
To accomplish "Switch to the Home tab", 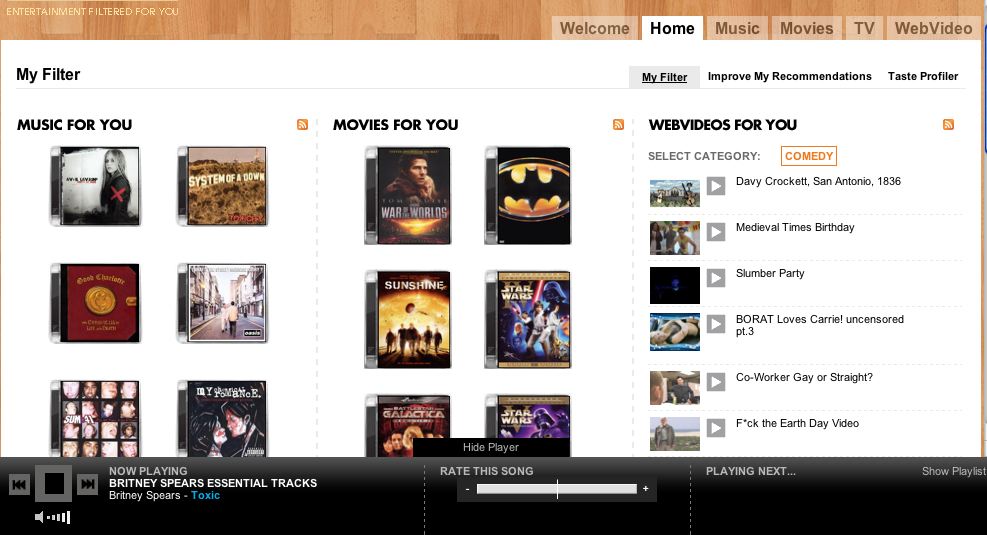I will tap(672, 28).
